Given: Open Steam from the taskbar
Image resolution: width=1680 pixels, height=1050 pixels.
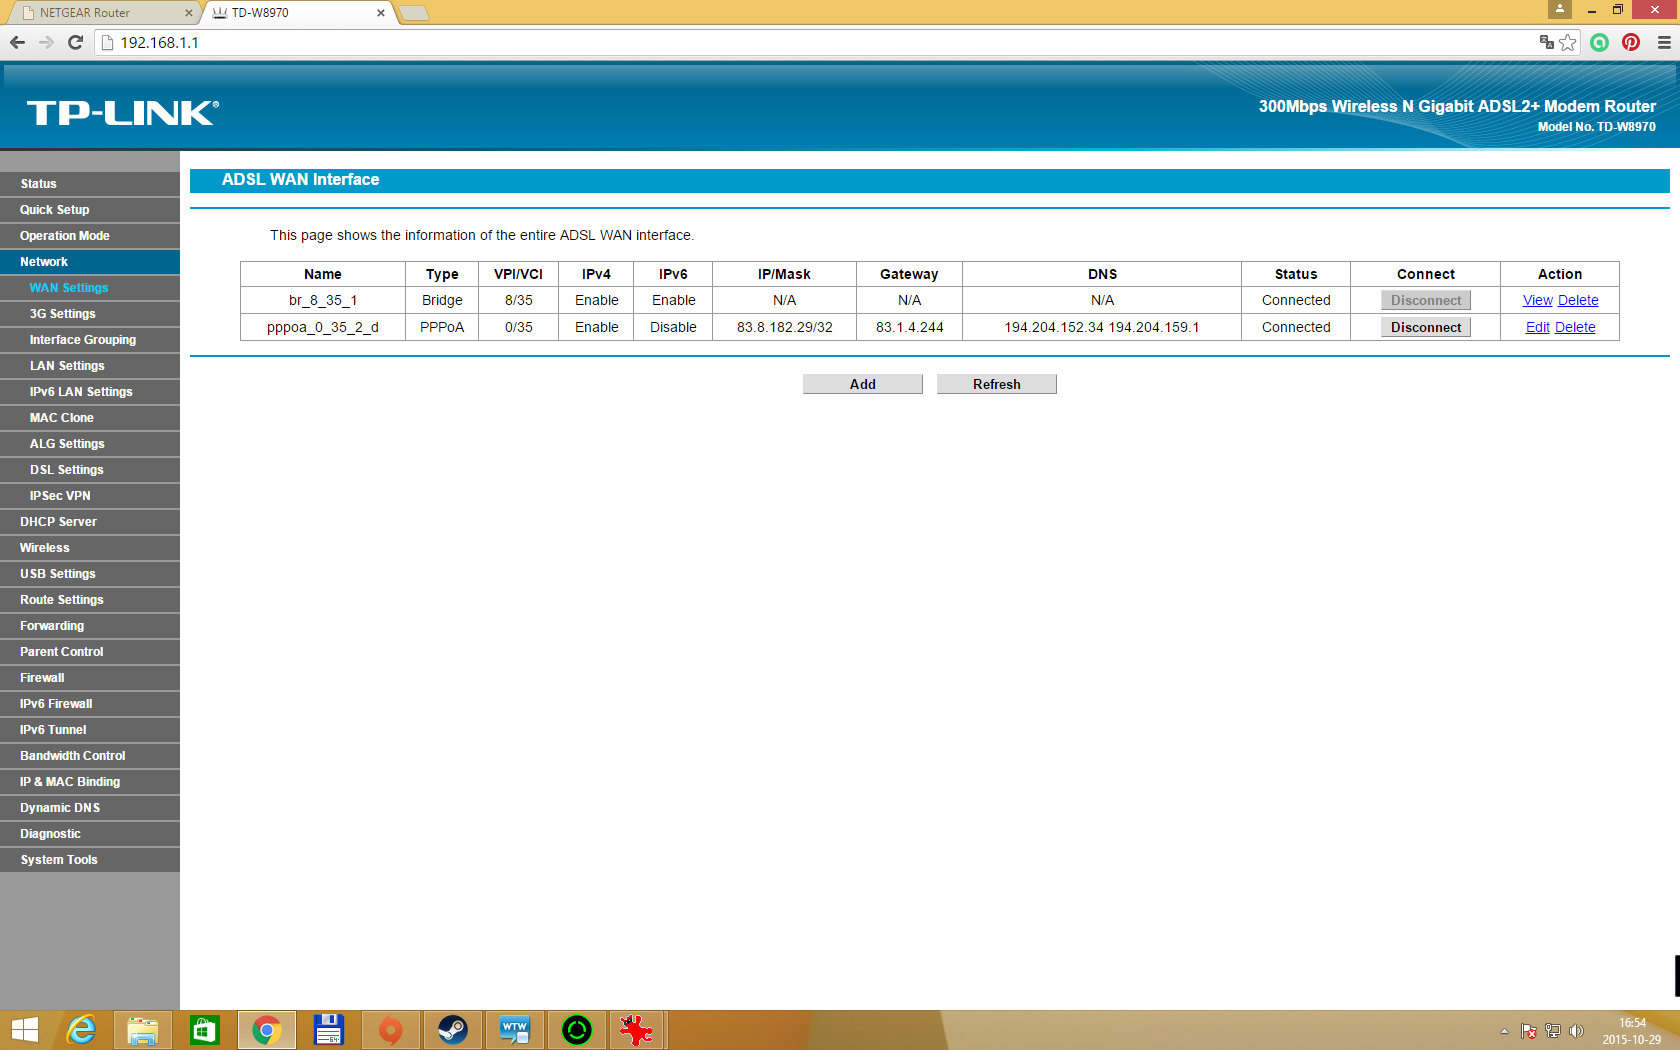Looking at the screenshot, I should click(452, 1029).
